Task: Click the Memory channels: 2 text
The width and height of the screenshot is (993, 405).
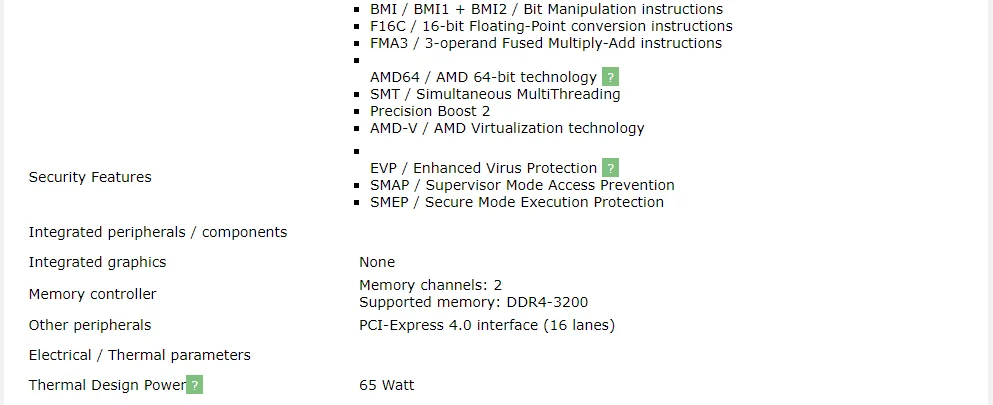Action: click(430, 285)
